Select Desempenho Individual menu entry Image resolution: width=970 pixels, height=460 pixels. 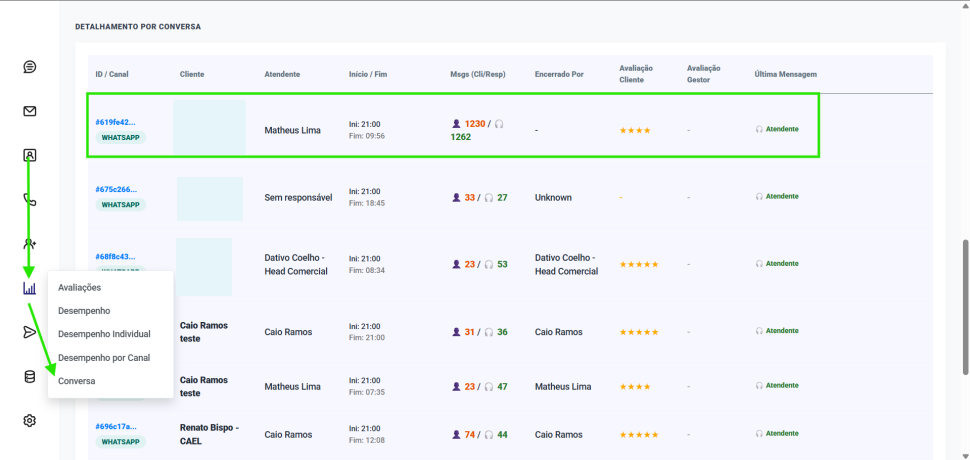click(x=104, y=334)
